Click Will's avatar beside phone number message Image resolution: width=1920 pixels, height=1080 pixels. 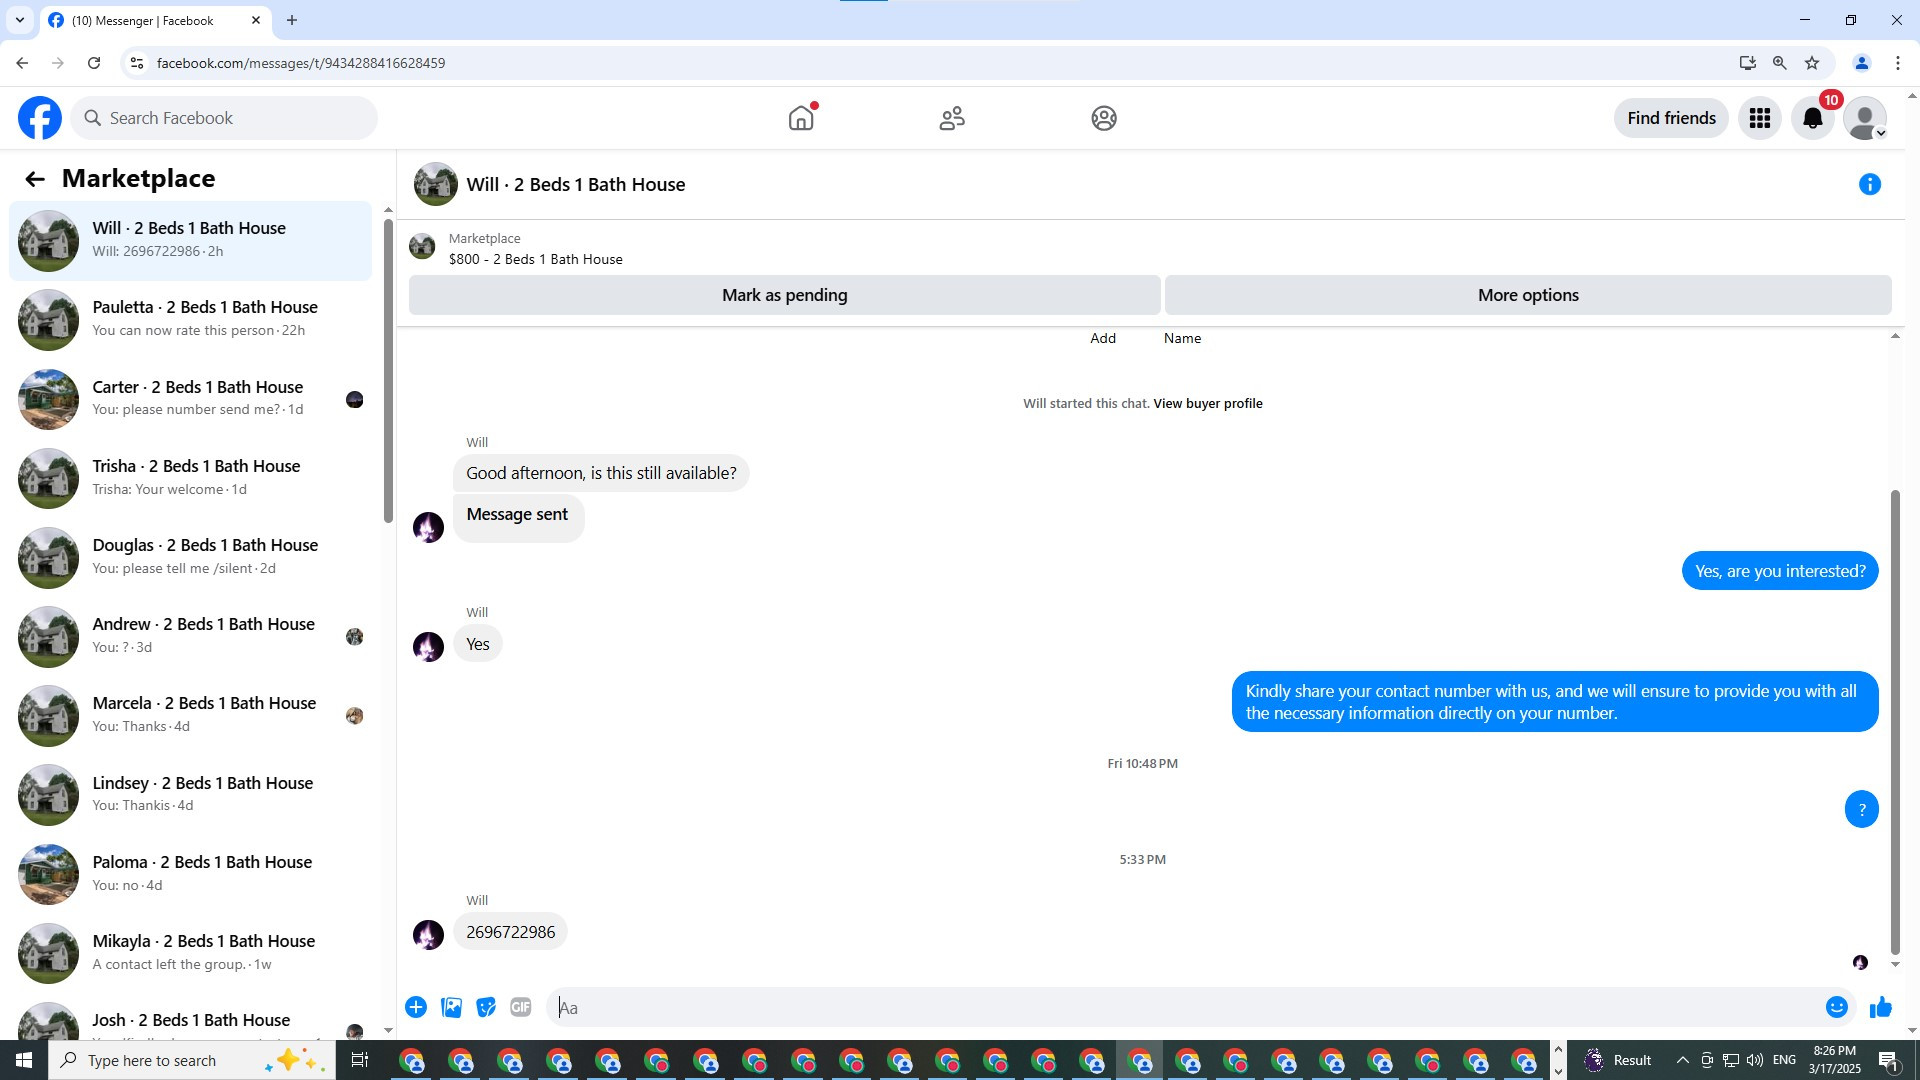tap(429, 935)
